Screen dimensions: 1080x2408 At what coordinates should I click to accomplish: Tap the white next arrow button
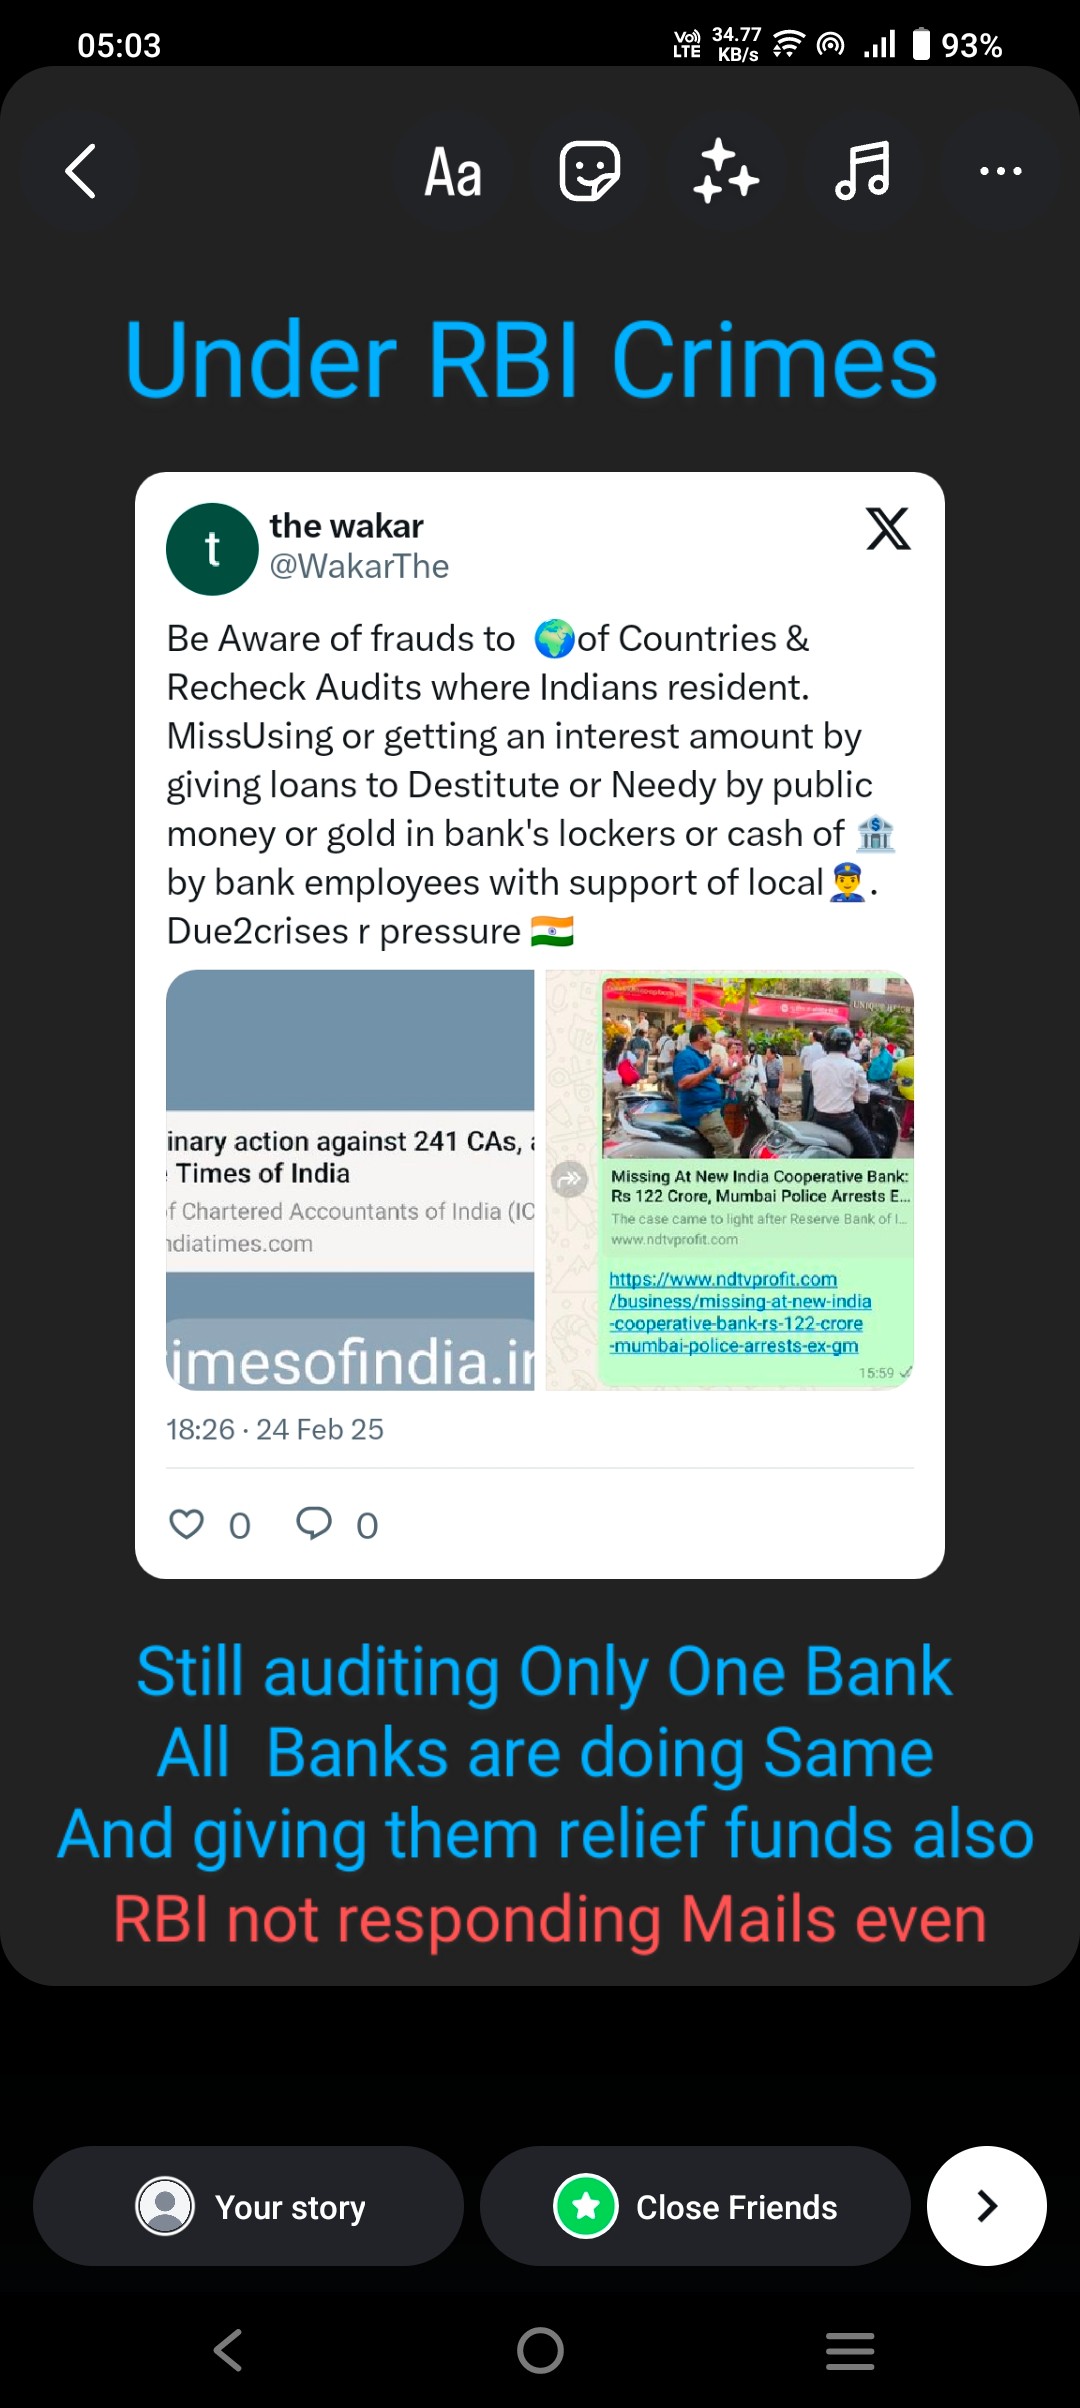987,2206
